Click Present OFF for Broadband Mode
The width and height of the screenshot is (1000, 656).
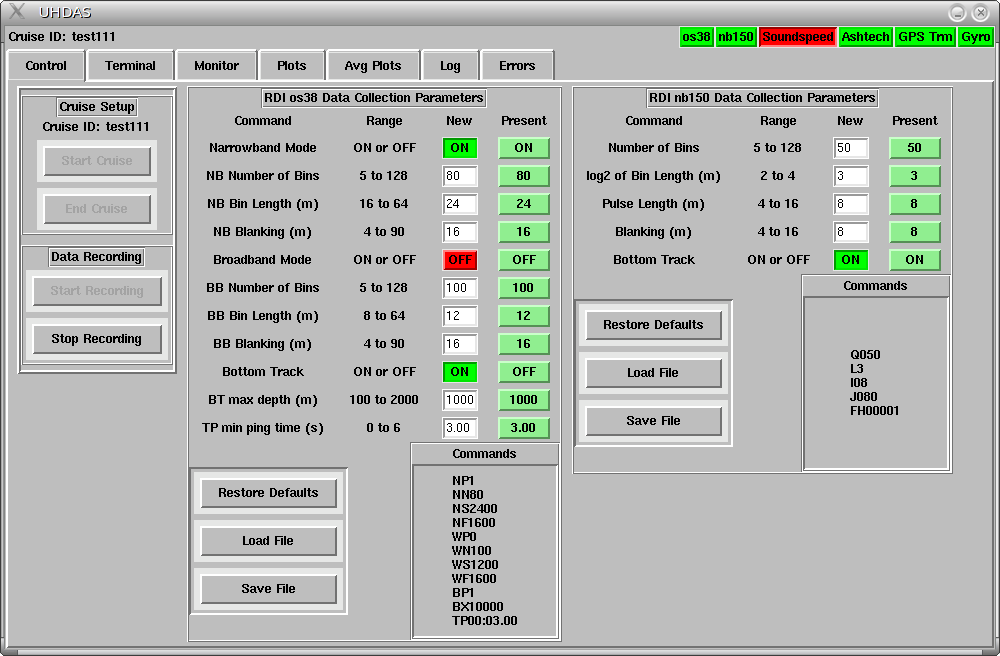click(x=524, y=259)
